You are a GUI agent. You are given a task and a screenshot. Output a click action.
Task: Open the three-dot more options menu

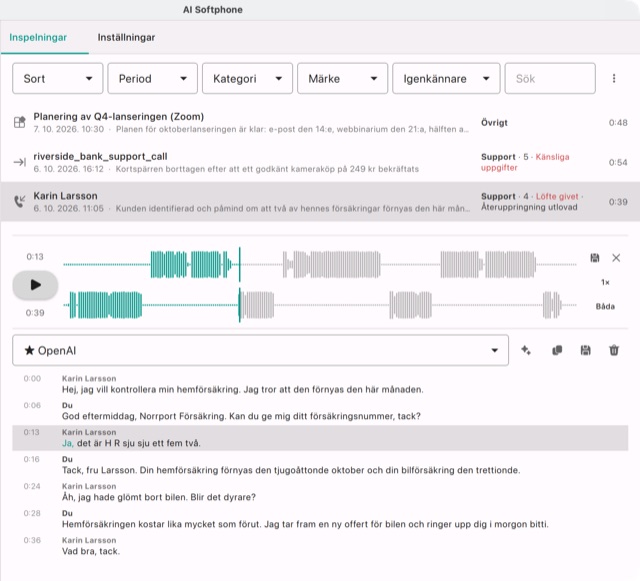pyautogui.click(x=614, y=78)
